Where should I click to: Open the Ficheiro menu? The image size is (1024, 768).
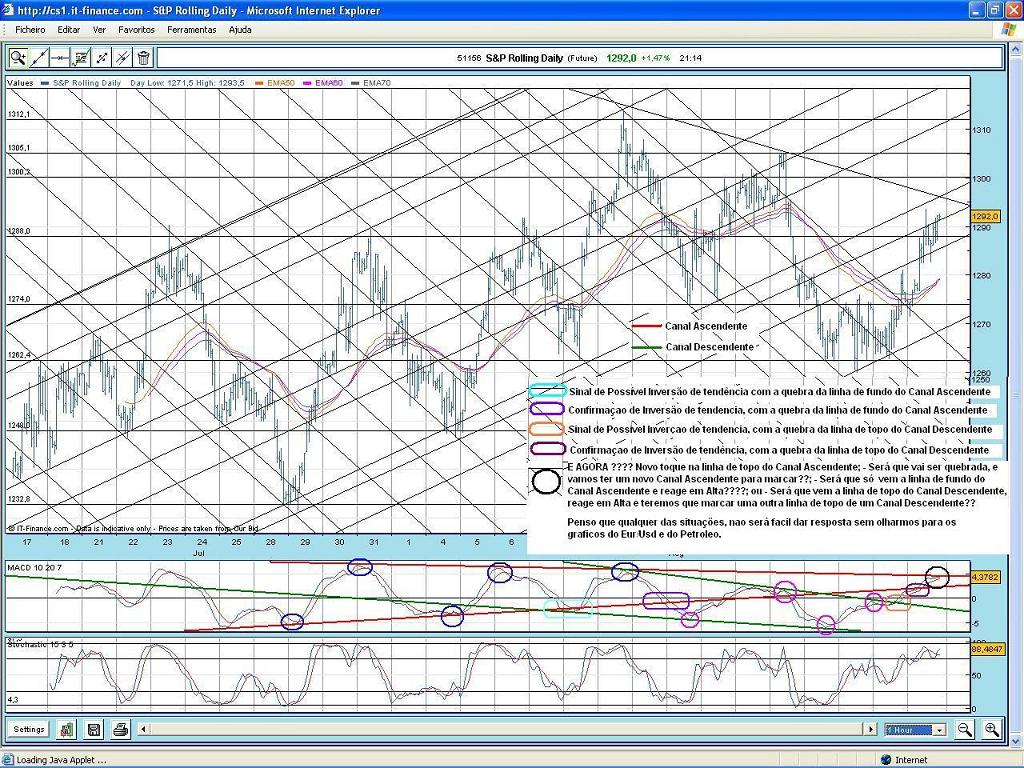(30, 29)
